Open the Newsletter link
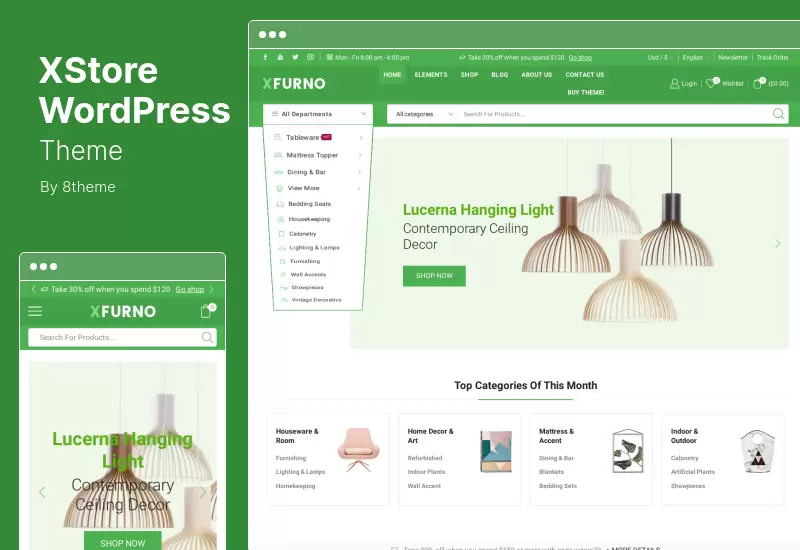The height and width of the screenshot is (550, 800). tap(733, 57)
